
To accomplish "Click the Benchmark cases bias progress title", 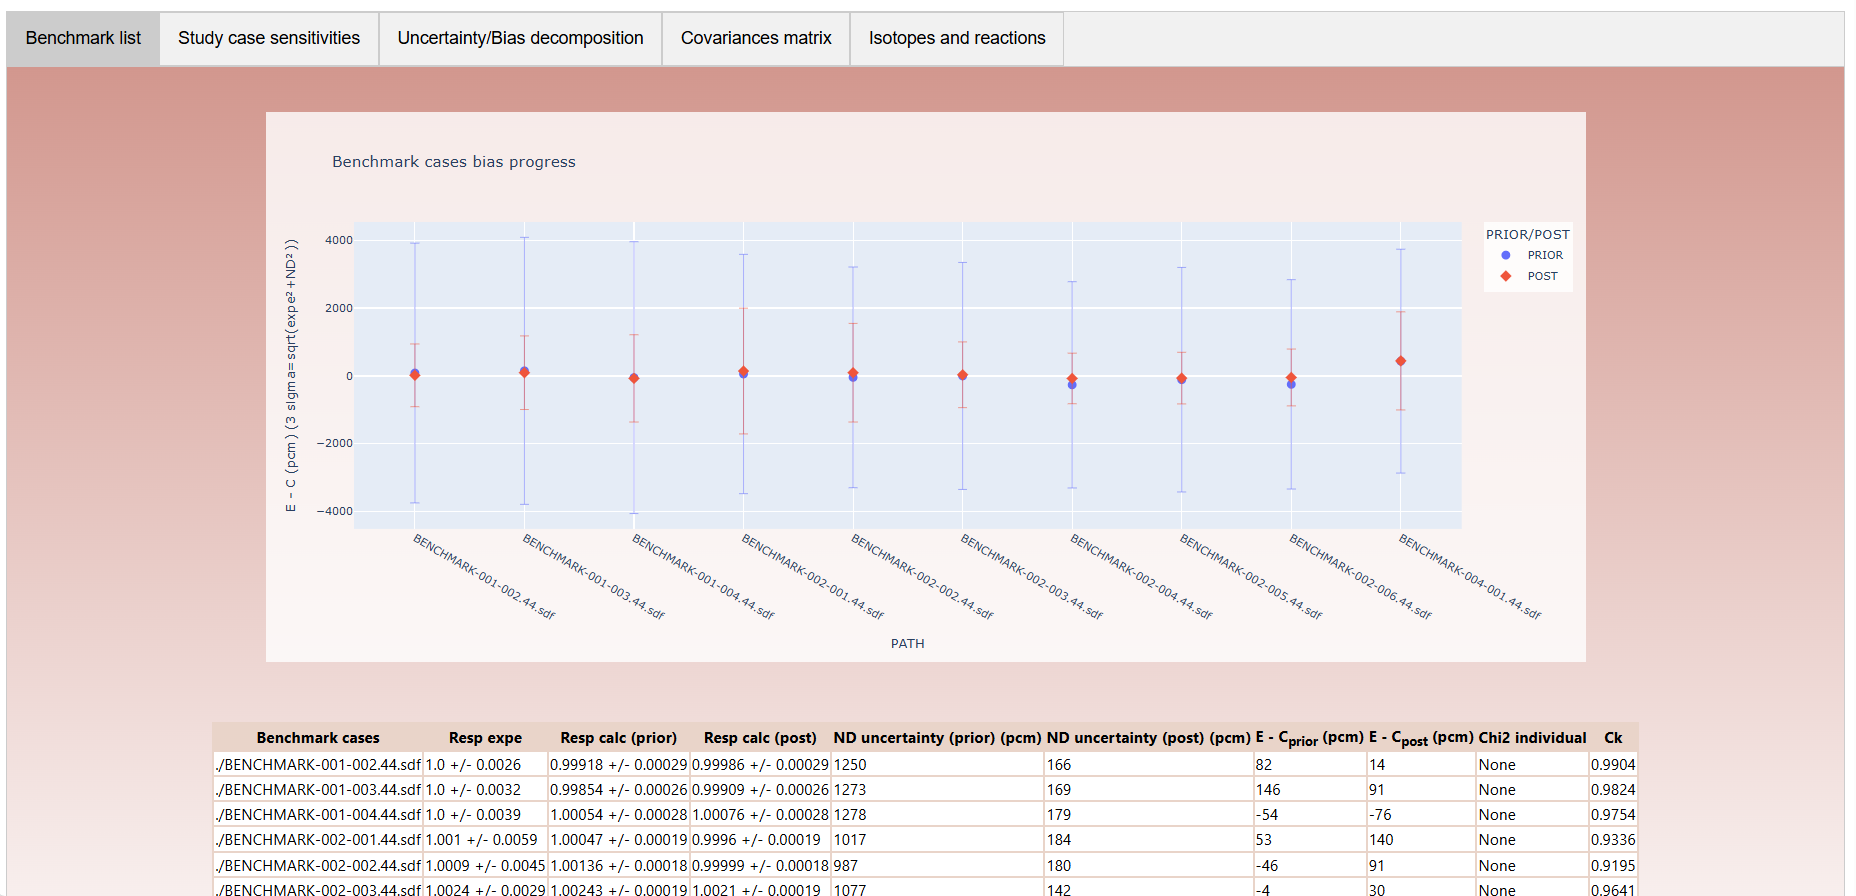I will point(453,162).
